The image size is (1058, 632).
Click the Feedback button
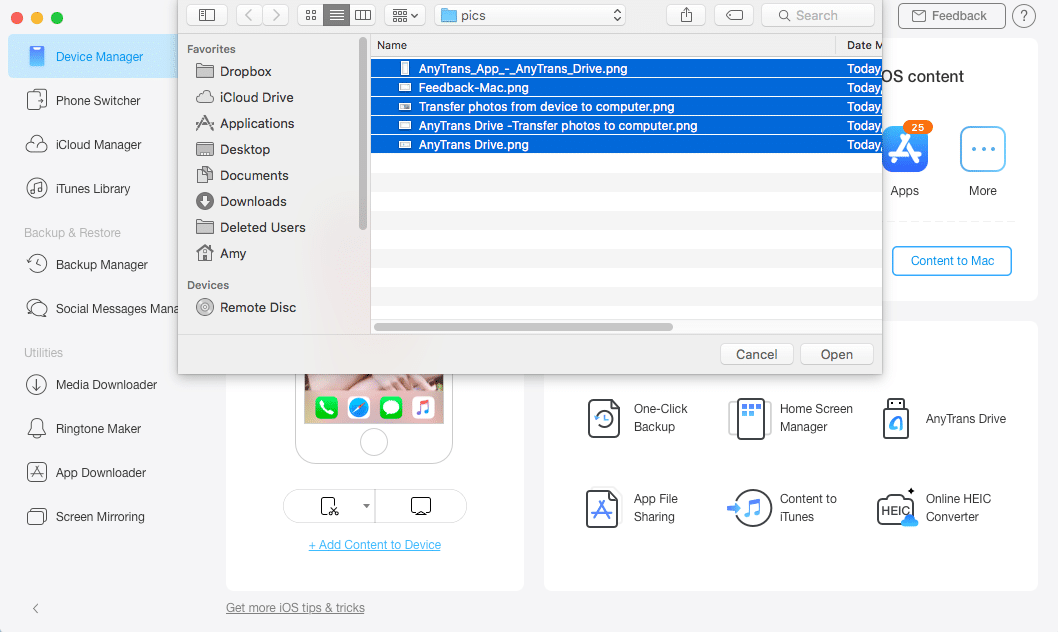pos(951,16)
